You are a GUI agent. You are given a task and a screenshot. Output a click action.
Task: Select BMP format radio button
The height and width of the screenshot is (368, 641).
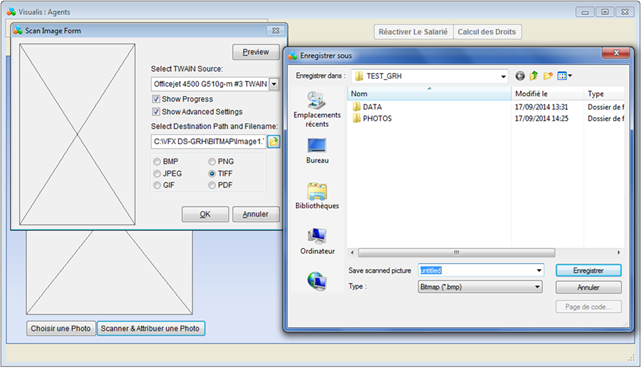pos(157,162)
